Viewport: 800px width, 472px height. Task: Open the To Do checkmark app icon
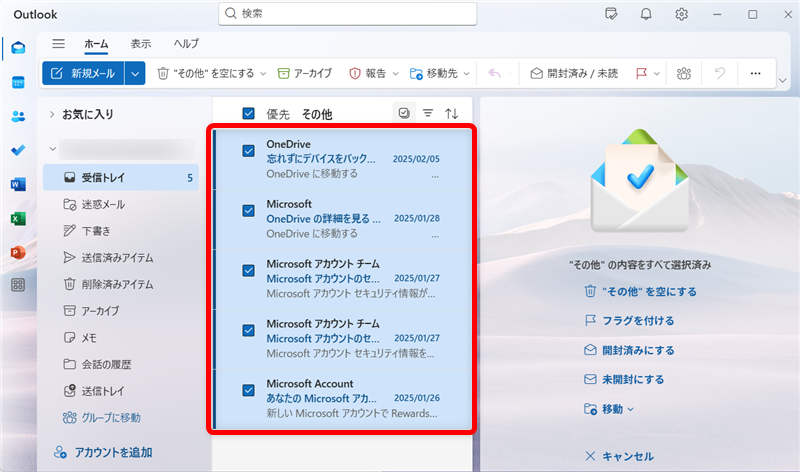point(18,150)
